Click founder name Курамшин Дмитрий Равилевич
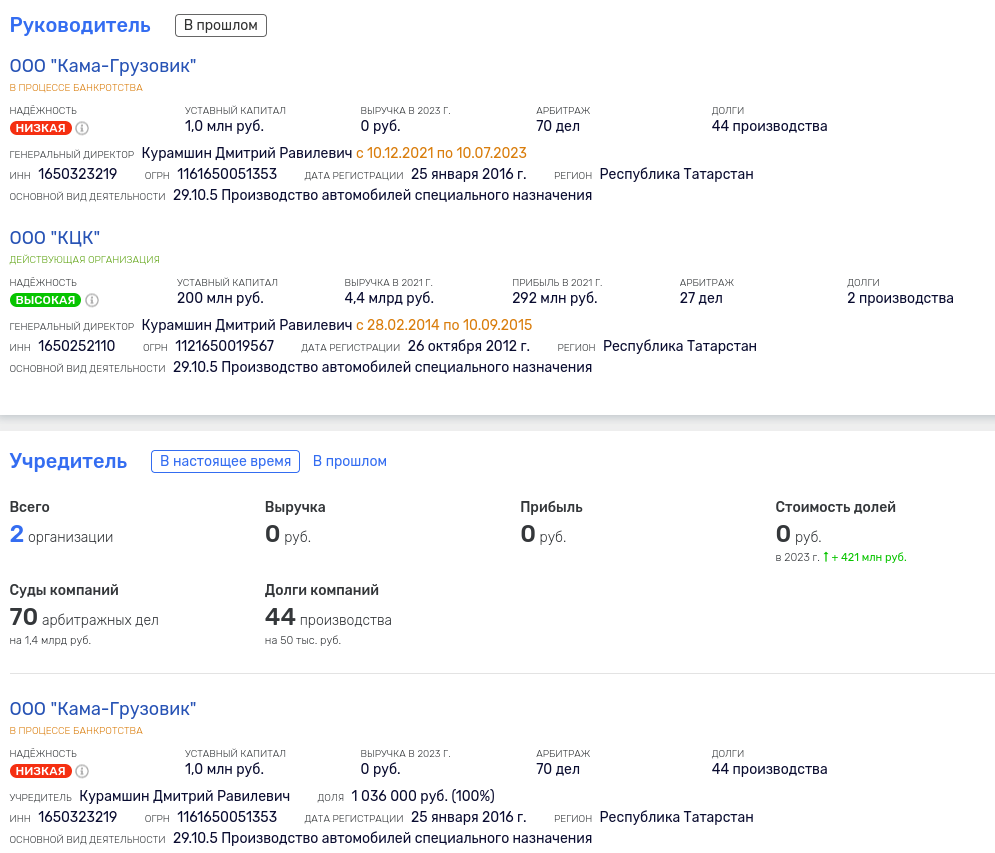The height and width of the screenshot is (853, 995). click(x=185, y=797)
